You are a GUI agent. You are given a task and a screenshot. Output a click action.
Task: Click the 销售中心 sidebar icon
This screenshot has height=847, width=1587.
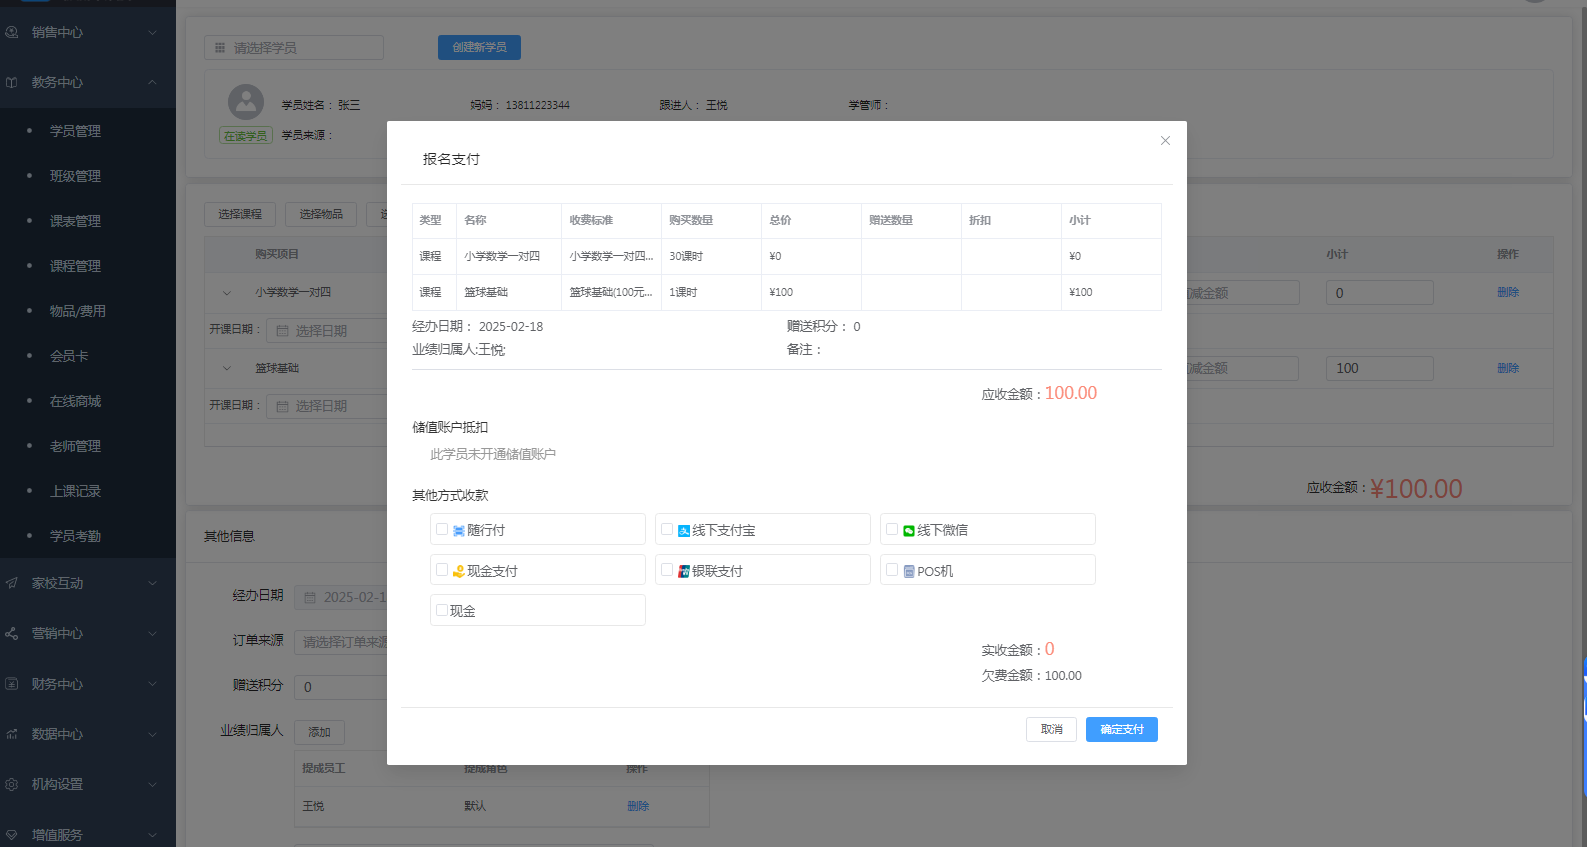click(12, 32)
